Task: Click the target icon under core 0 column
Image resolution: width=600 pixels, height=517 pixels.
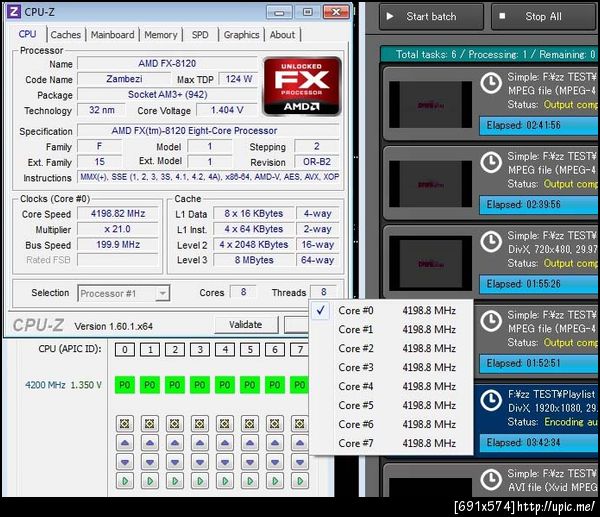Action: 125,424
